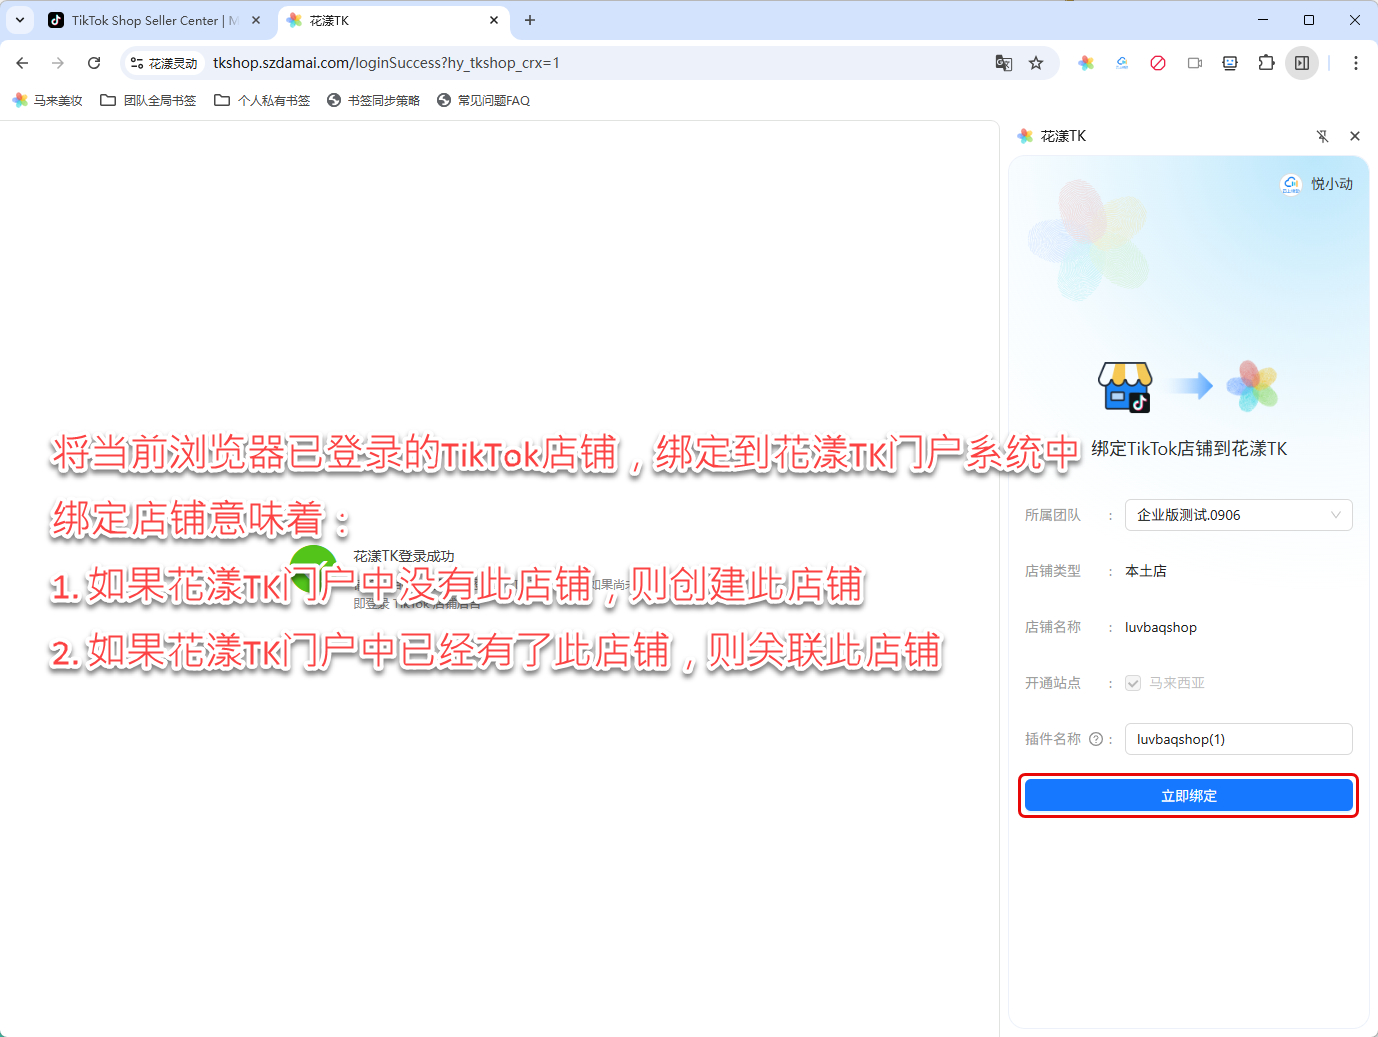Open the 常见问题FAQ bookmark link
The width and height of the screenshot is (1378, 1037).
(483, 100)
